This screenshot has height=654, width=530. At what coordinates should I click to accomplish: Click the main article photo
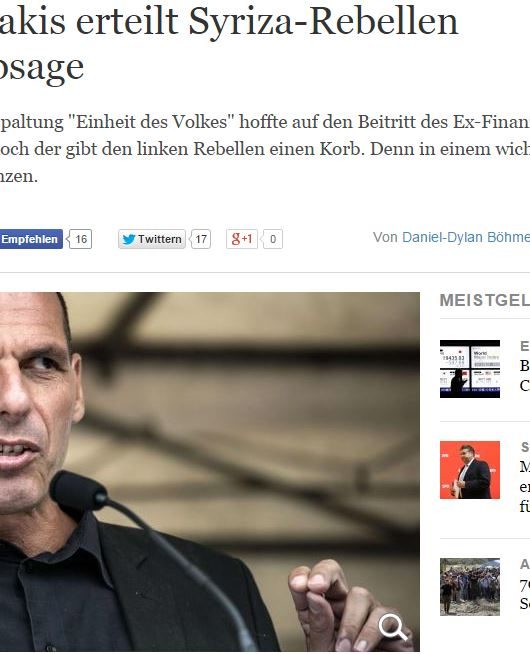pos(210,471)
